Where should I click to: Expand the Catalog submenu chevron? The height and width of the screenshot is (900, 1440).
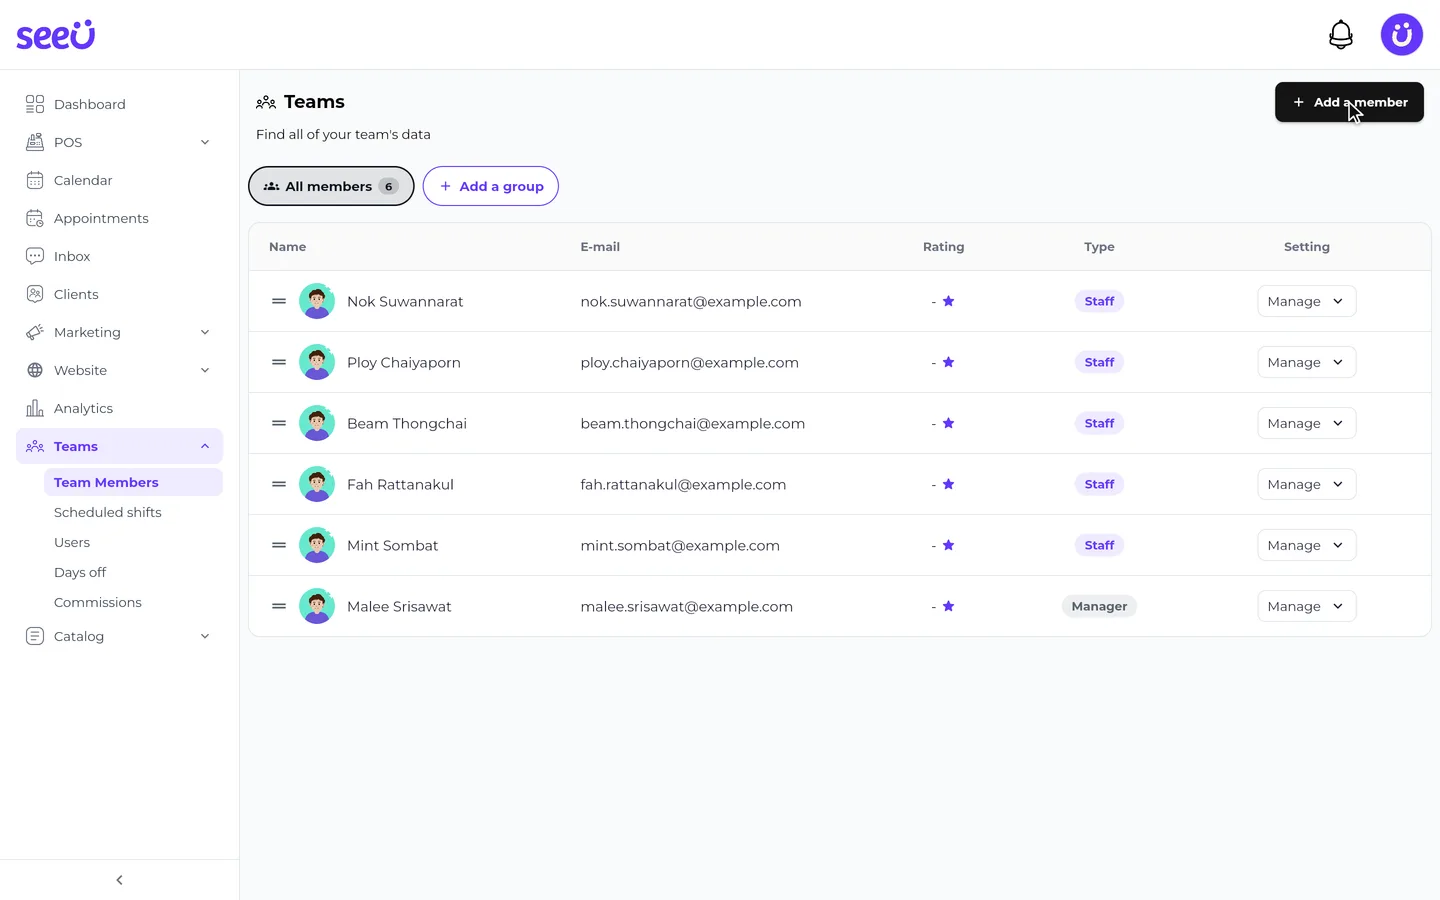coord(205,636)
